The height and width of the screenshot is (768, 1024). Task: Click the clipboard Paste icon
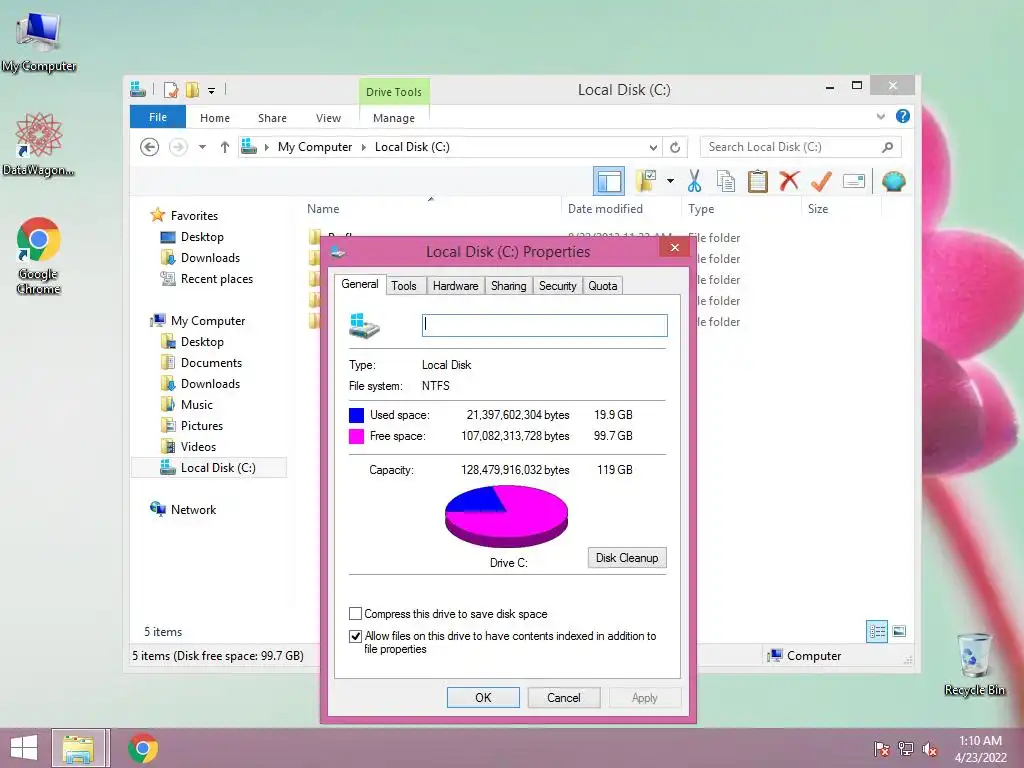click(758, 182)
